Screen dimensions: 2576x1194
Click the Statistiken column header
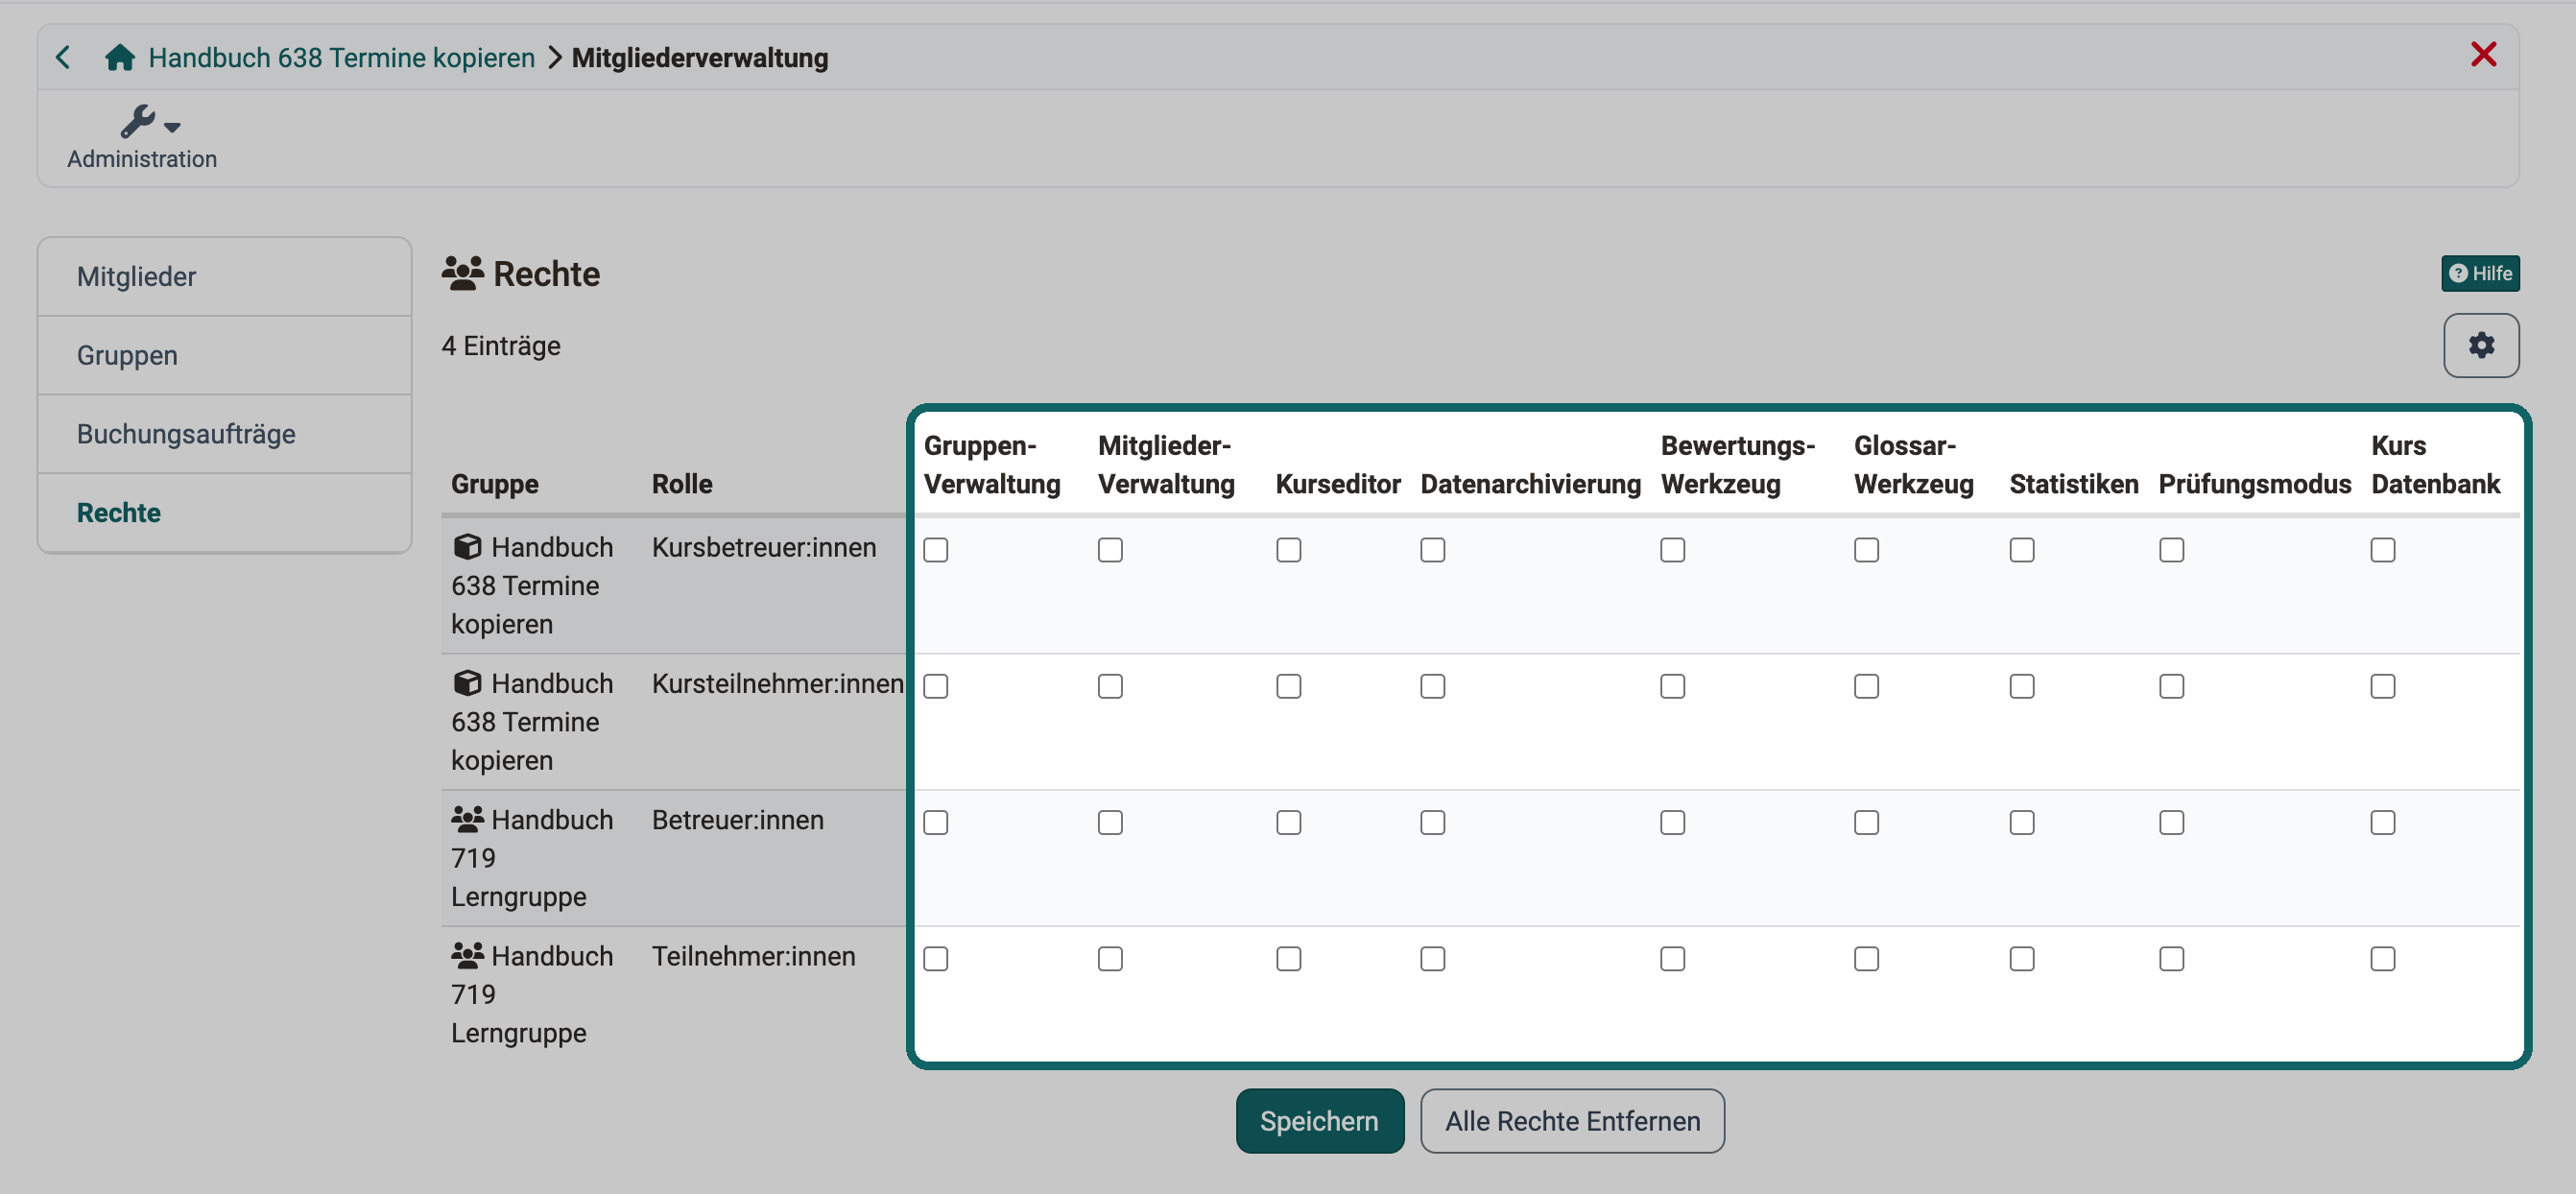[x=2073, y=484]
